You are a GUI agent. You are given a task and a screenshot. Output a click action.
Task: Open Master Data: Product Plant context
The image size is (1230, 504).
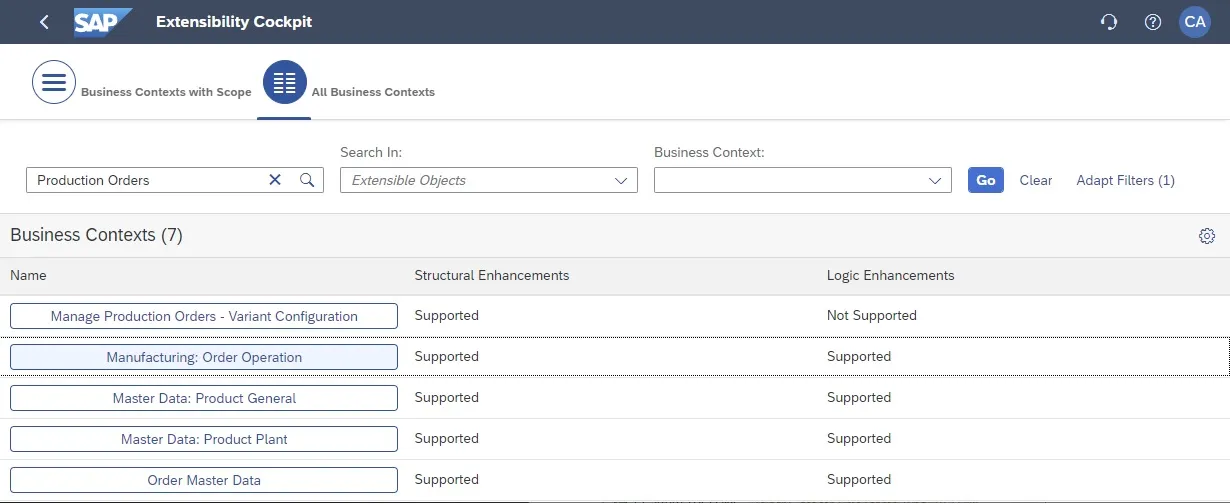[x=204, y=439]
